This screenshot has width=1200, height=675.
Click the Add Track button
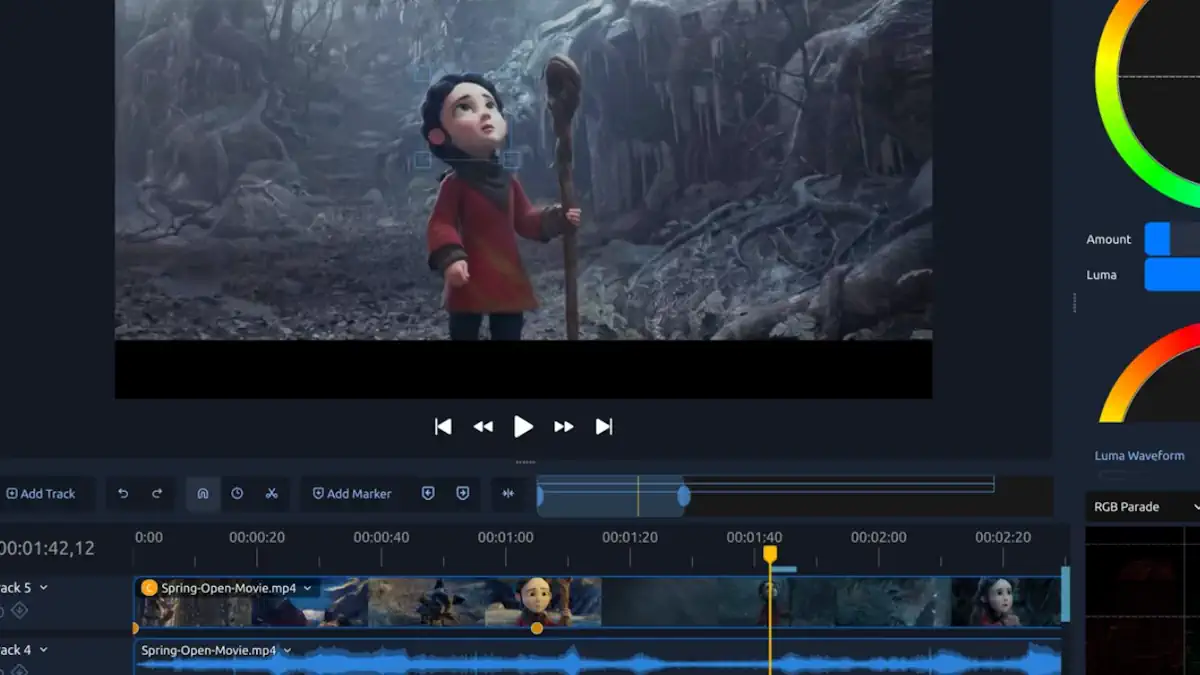point(41,494)
